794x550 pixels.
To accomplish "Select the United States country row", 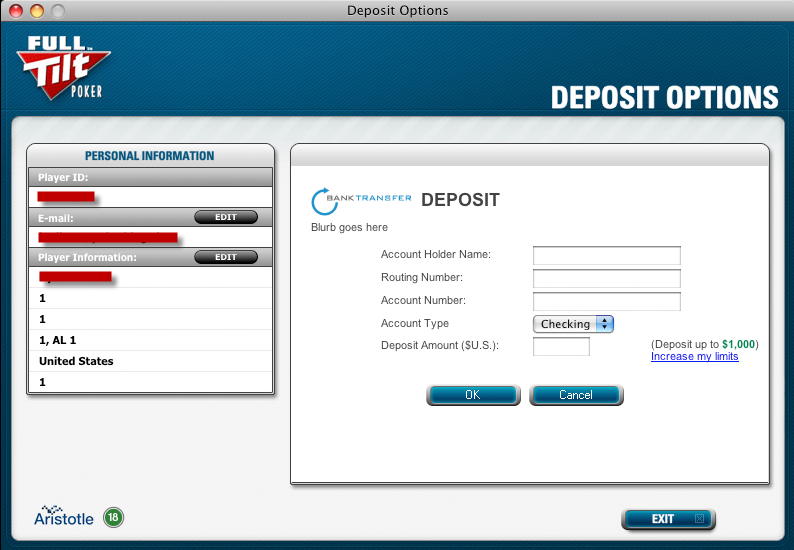I will coord(150,361).
